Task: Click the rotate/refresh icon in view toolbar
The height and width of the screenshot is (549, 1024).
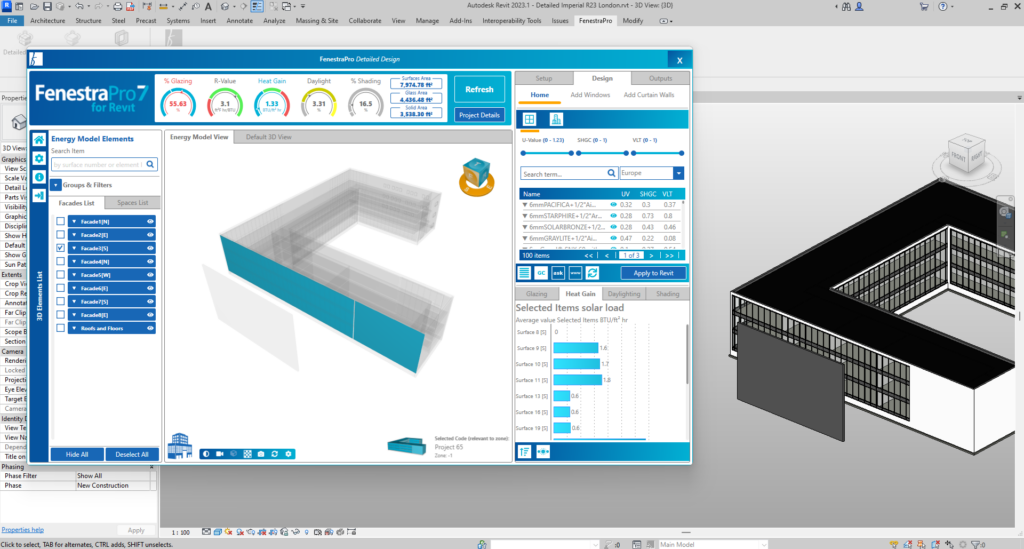Action: (x=274, y=454)
